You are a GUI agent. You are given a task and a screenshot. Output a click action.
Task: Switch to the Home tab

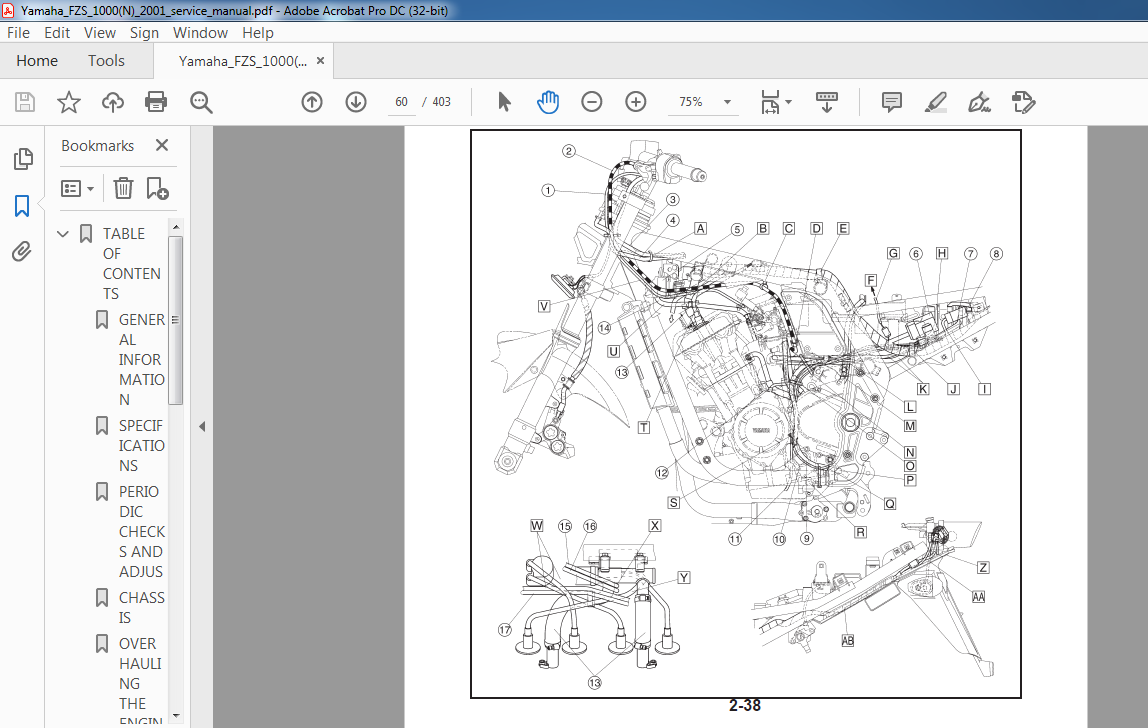click(x=37, y=61)
